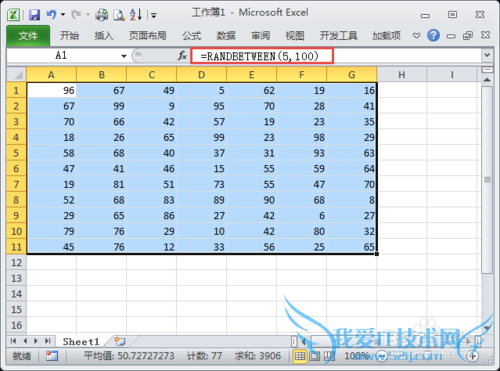The image size is (500, 371).
Task: Click the Quick Print icon
Action: point(102,15)
